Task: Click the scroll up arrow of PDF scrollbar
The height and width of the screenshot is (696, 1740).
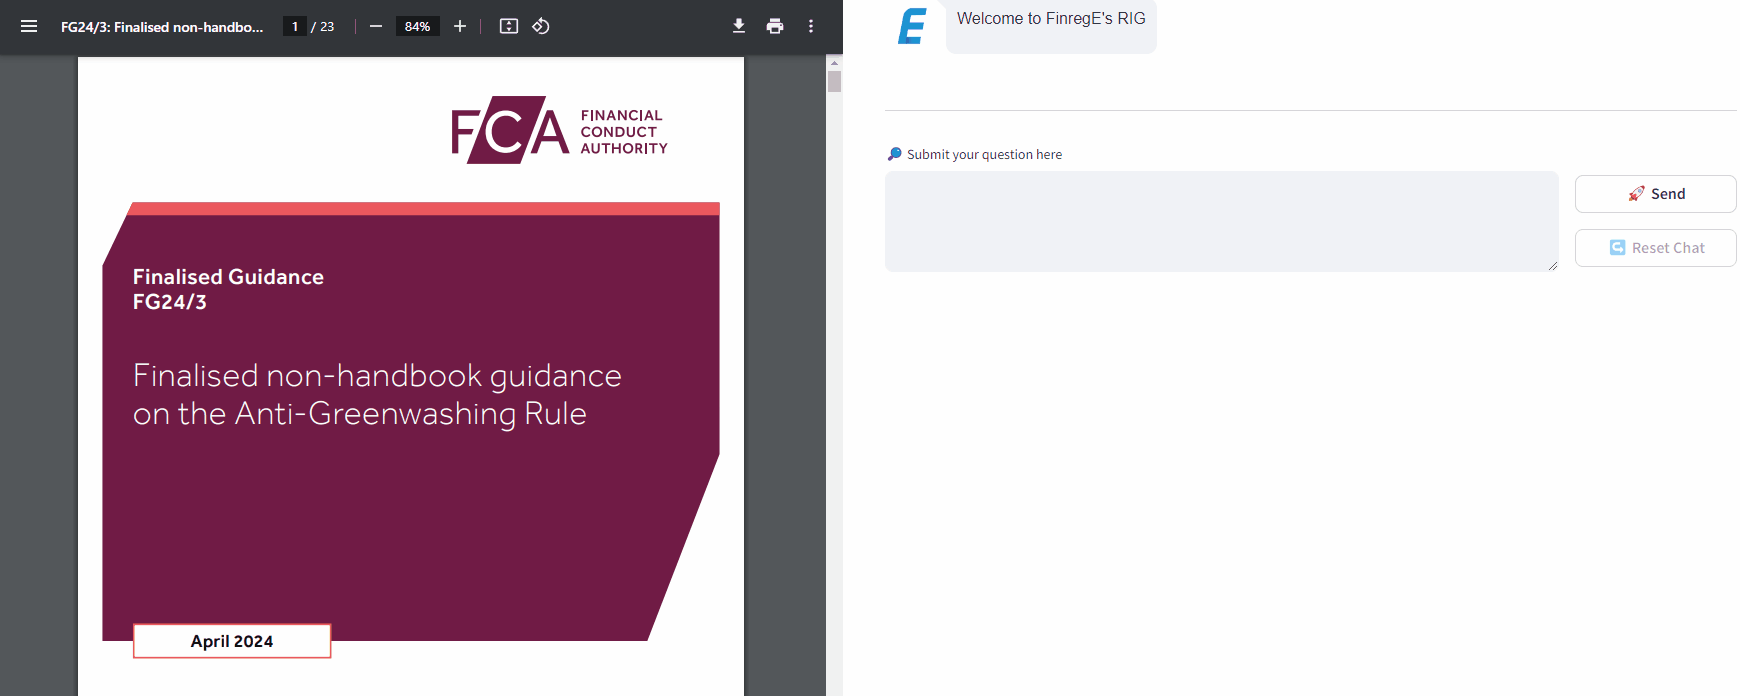Action: point(834,62)
